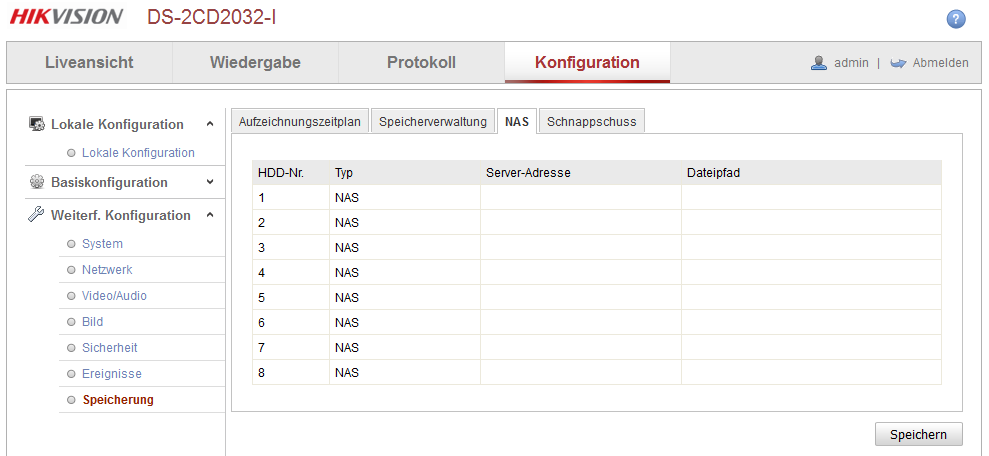Click the blue help question mark icon

click(955, 19)
